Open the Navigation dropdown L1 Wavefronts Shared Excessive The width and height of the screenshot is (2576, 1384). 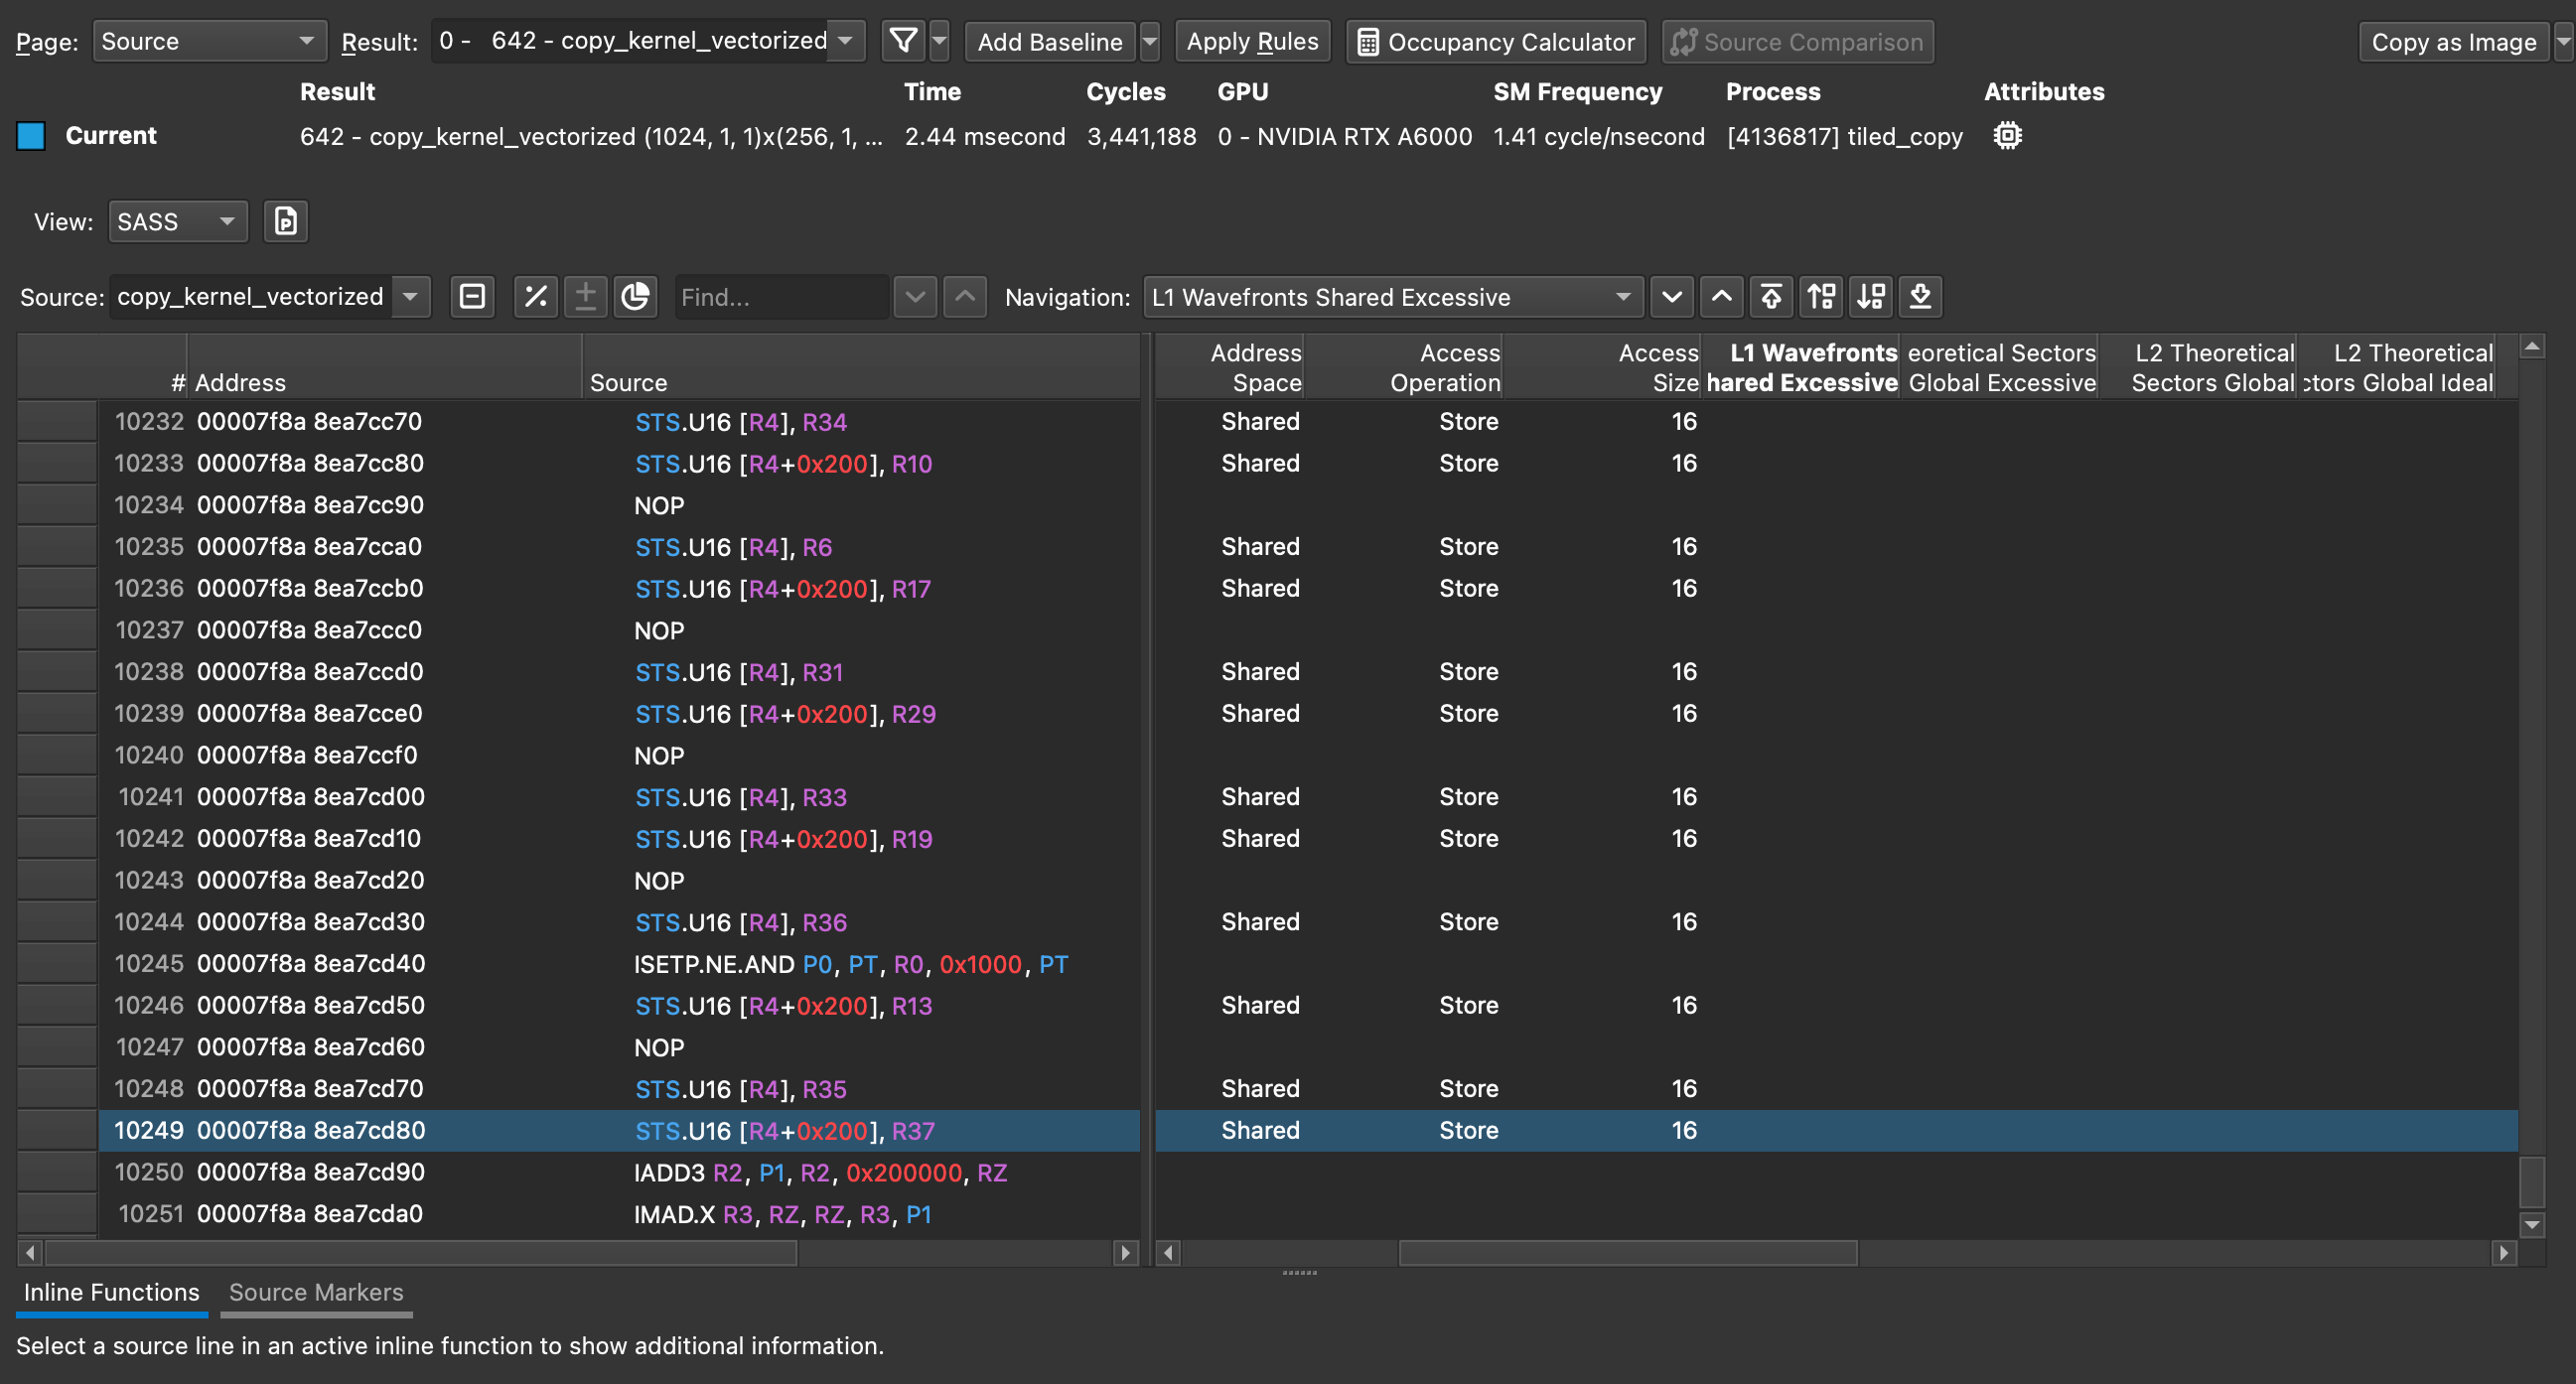pos(1391,297)
